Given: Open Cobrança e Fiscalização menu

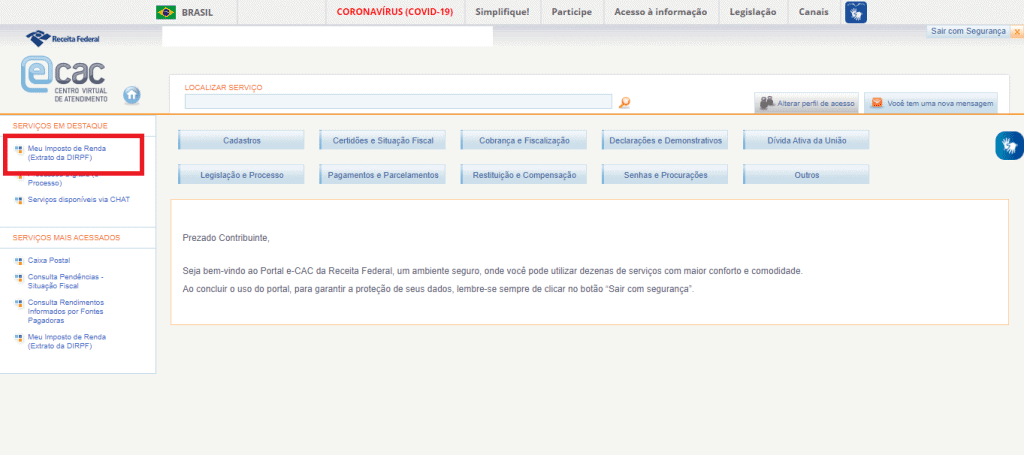Looking at the screenshot, I should [x=524, y=140].
